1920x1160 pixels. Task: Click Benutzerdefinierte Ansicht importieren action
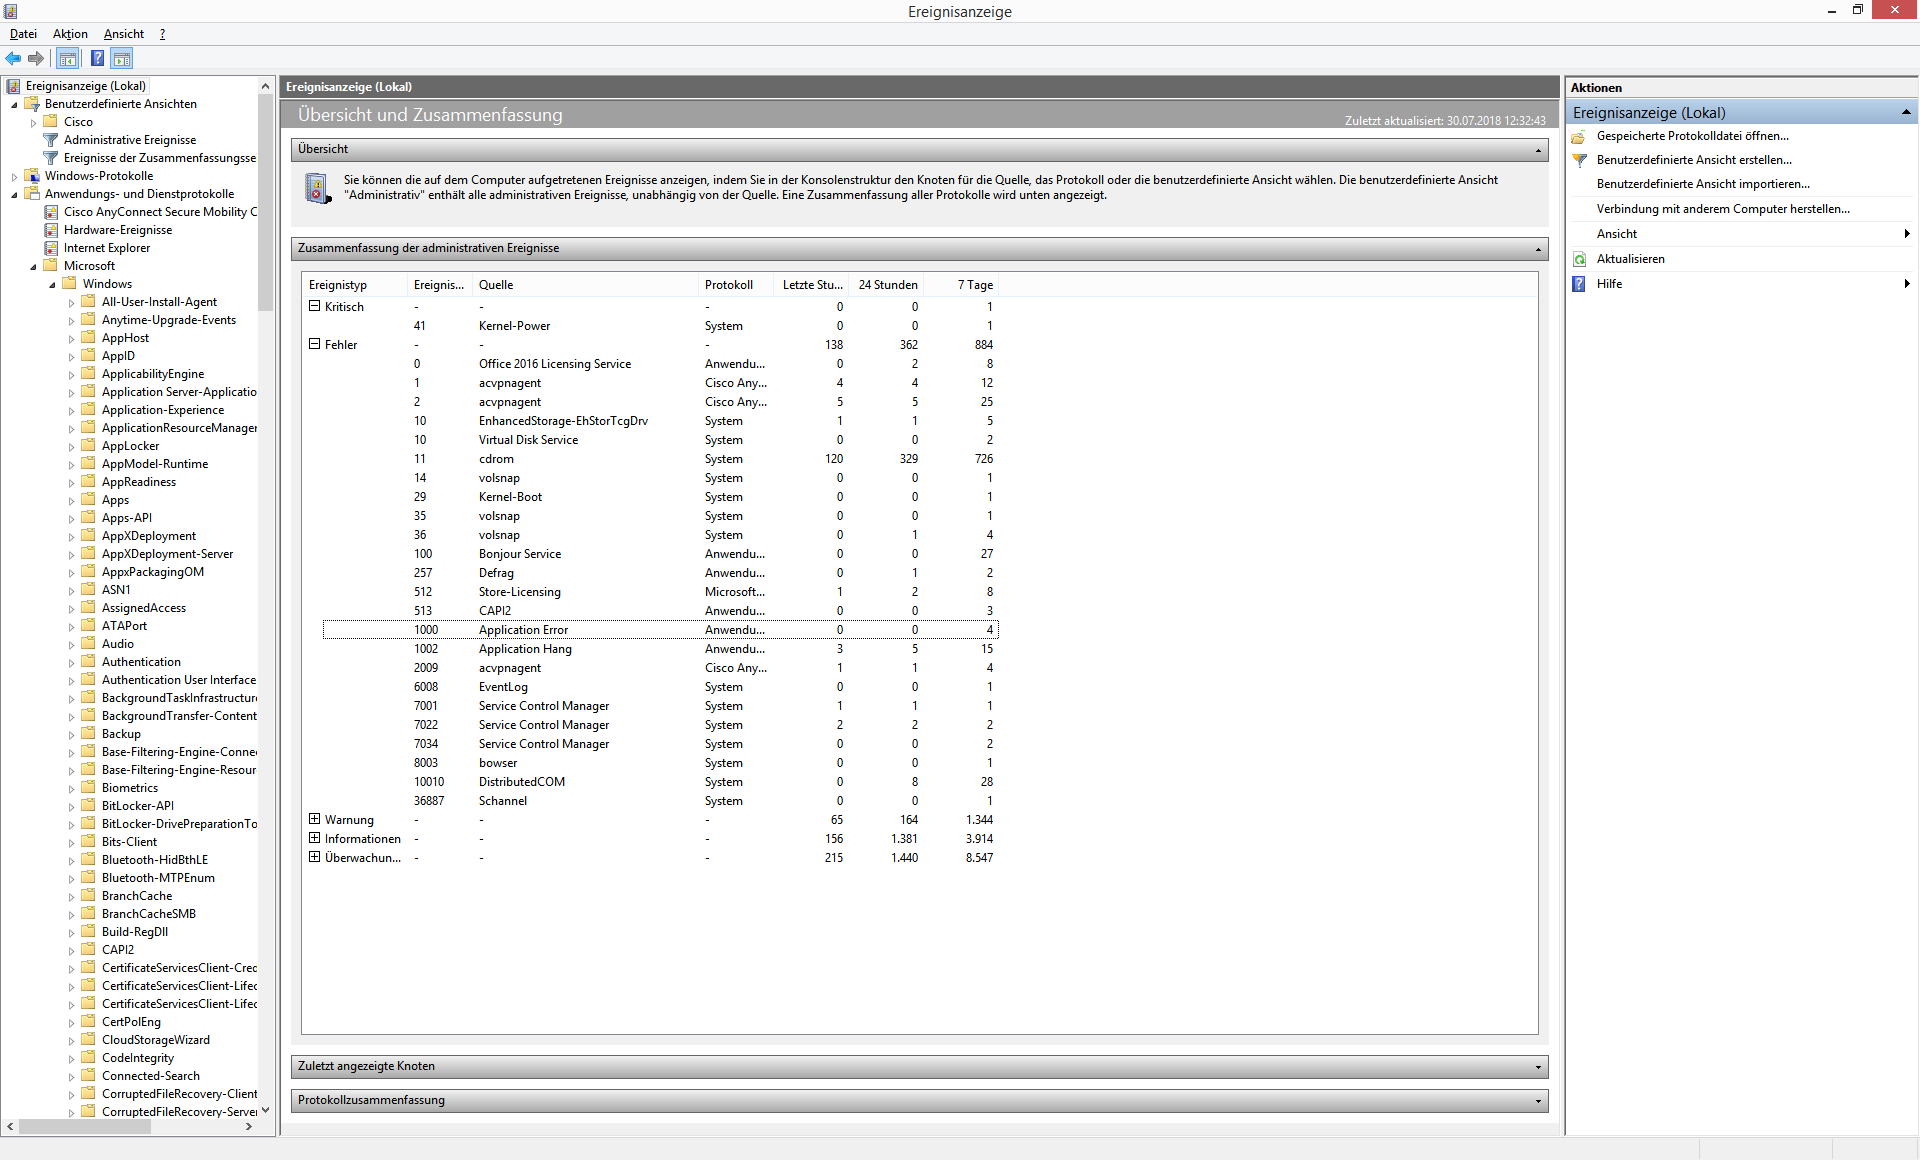1702,184
